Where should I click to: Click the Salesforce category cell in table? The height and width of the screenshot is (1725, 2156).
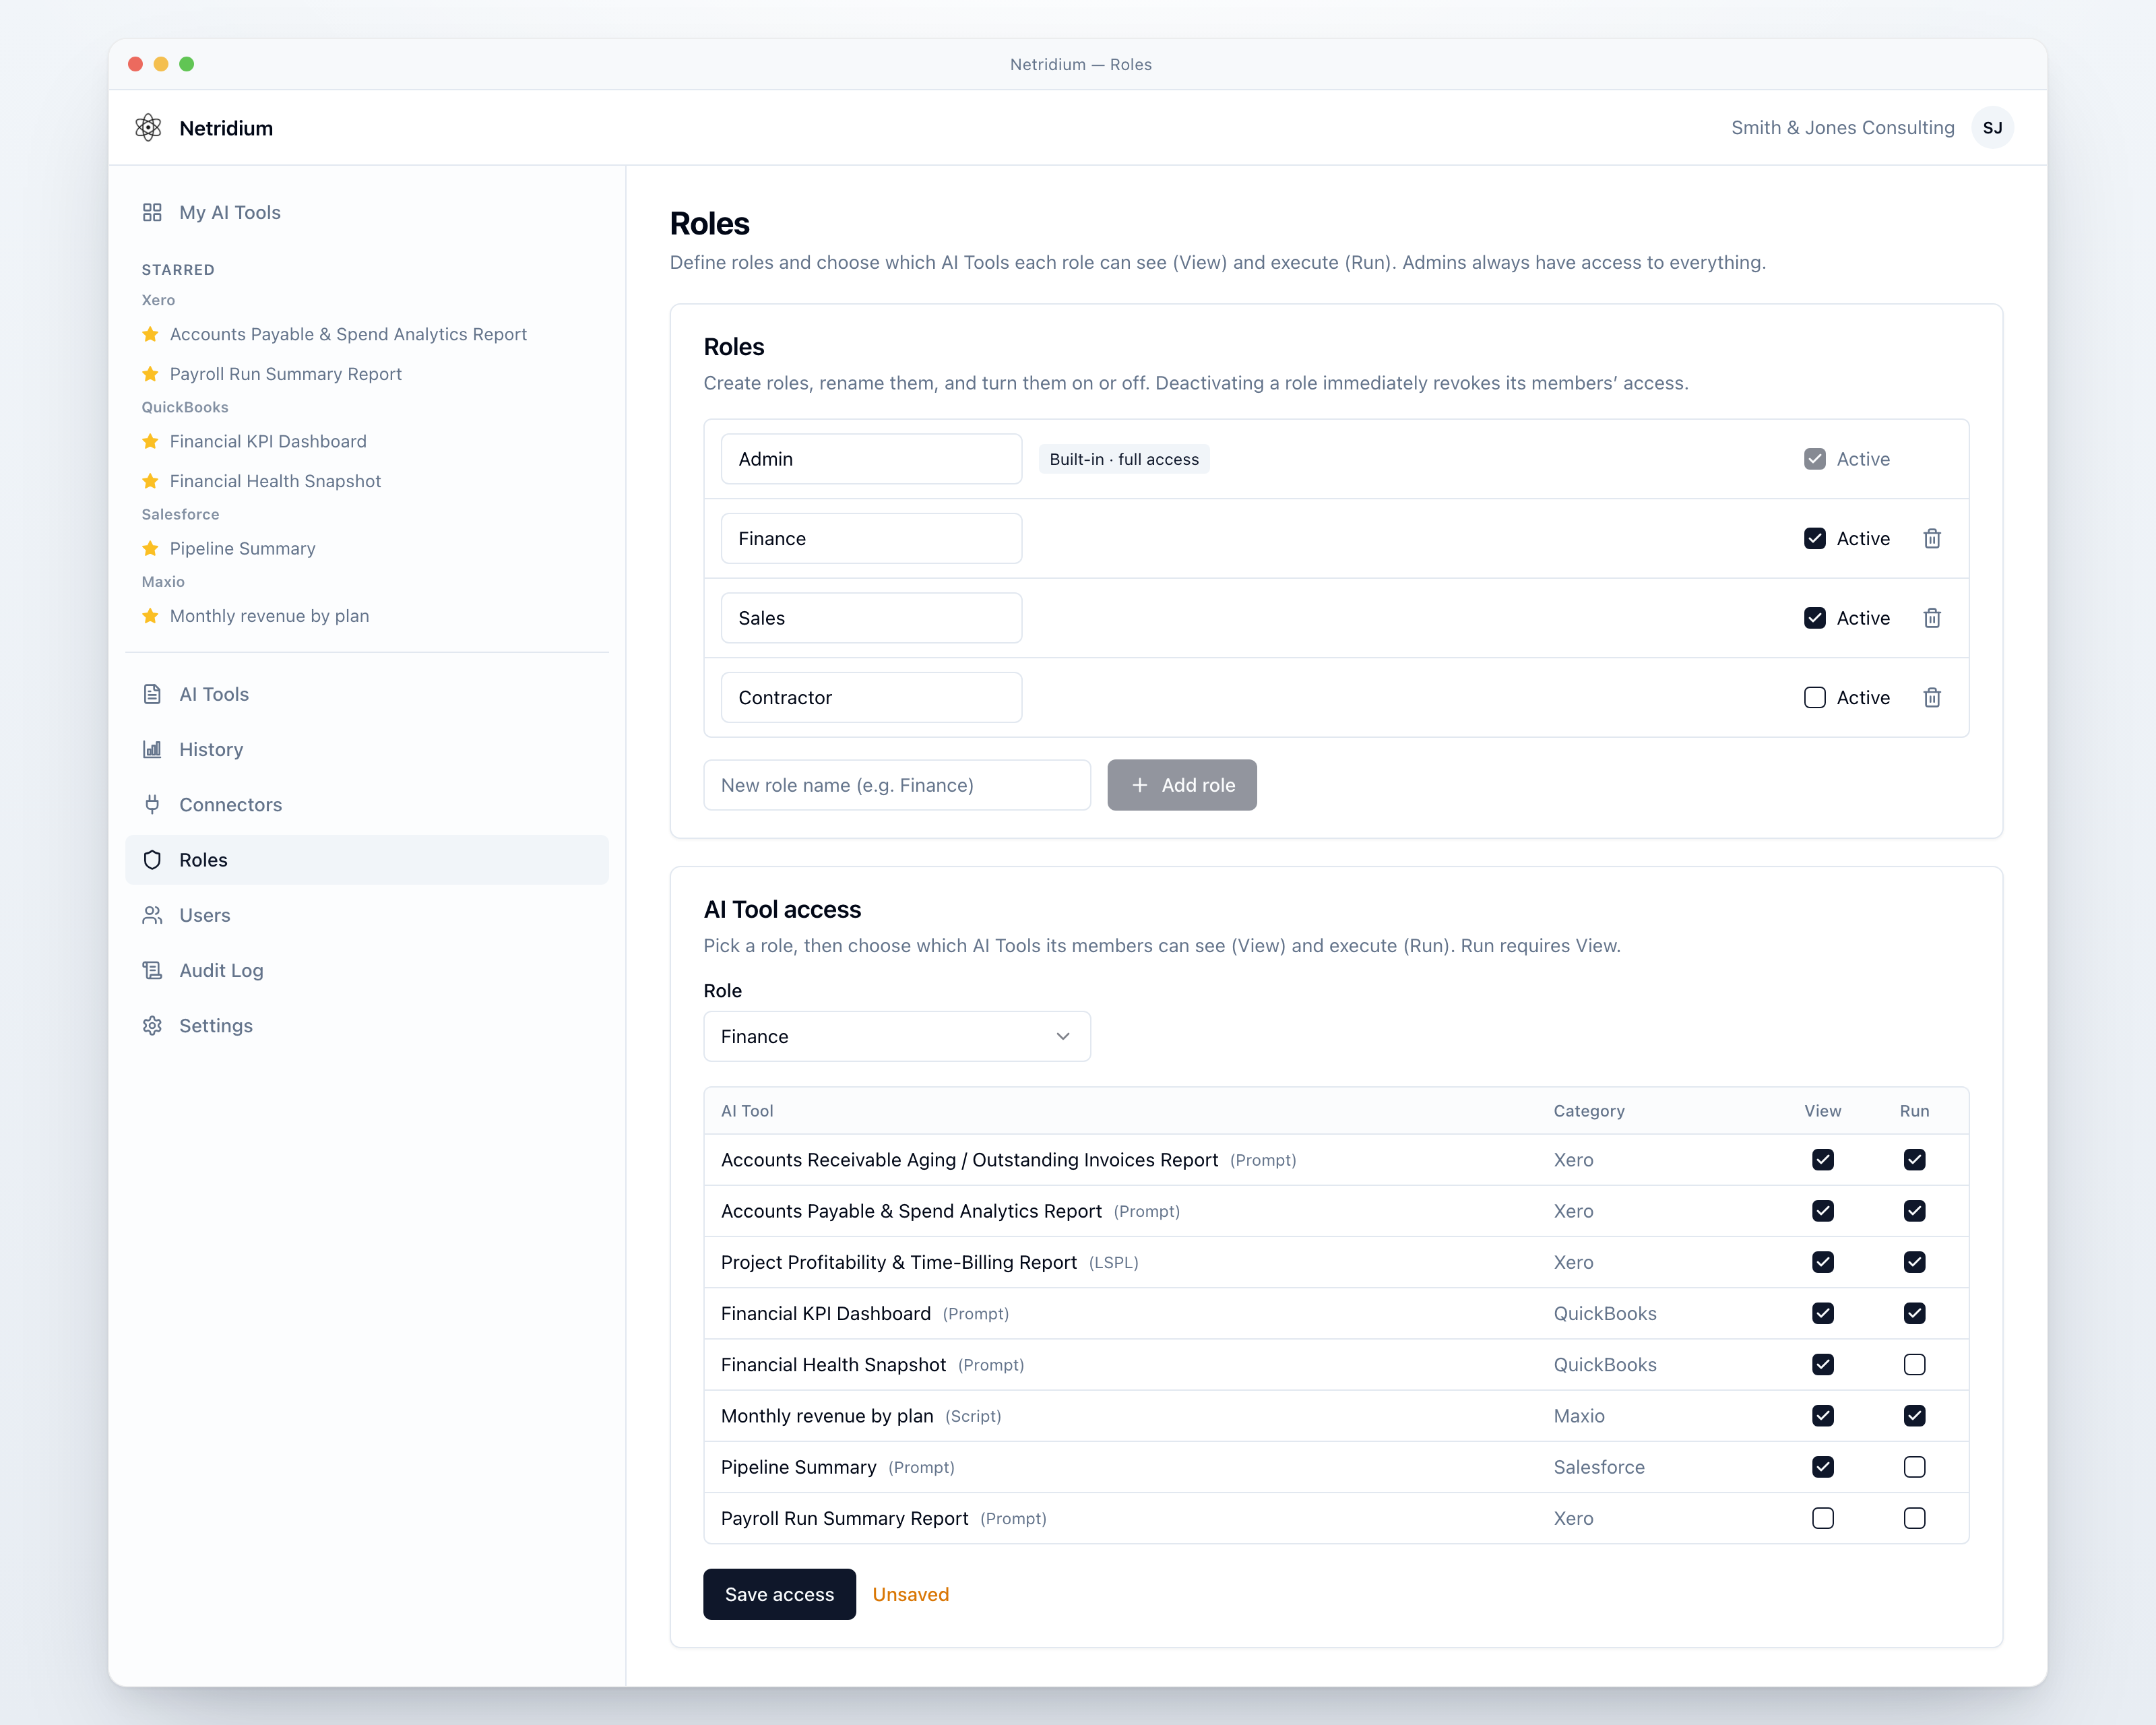click(x=1598, y=1467)
